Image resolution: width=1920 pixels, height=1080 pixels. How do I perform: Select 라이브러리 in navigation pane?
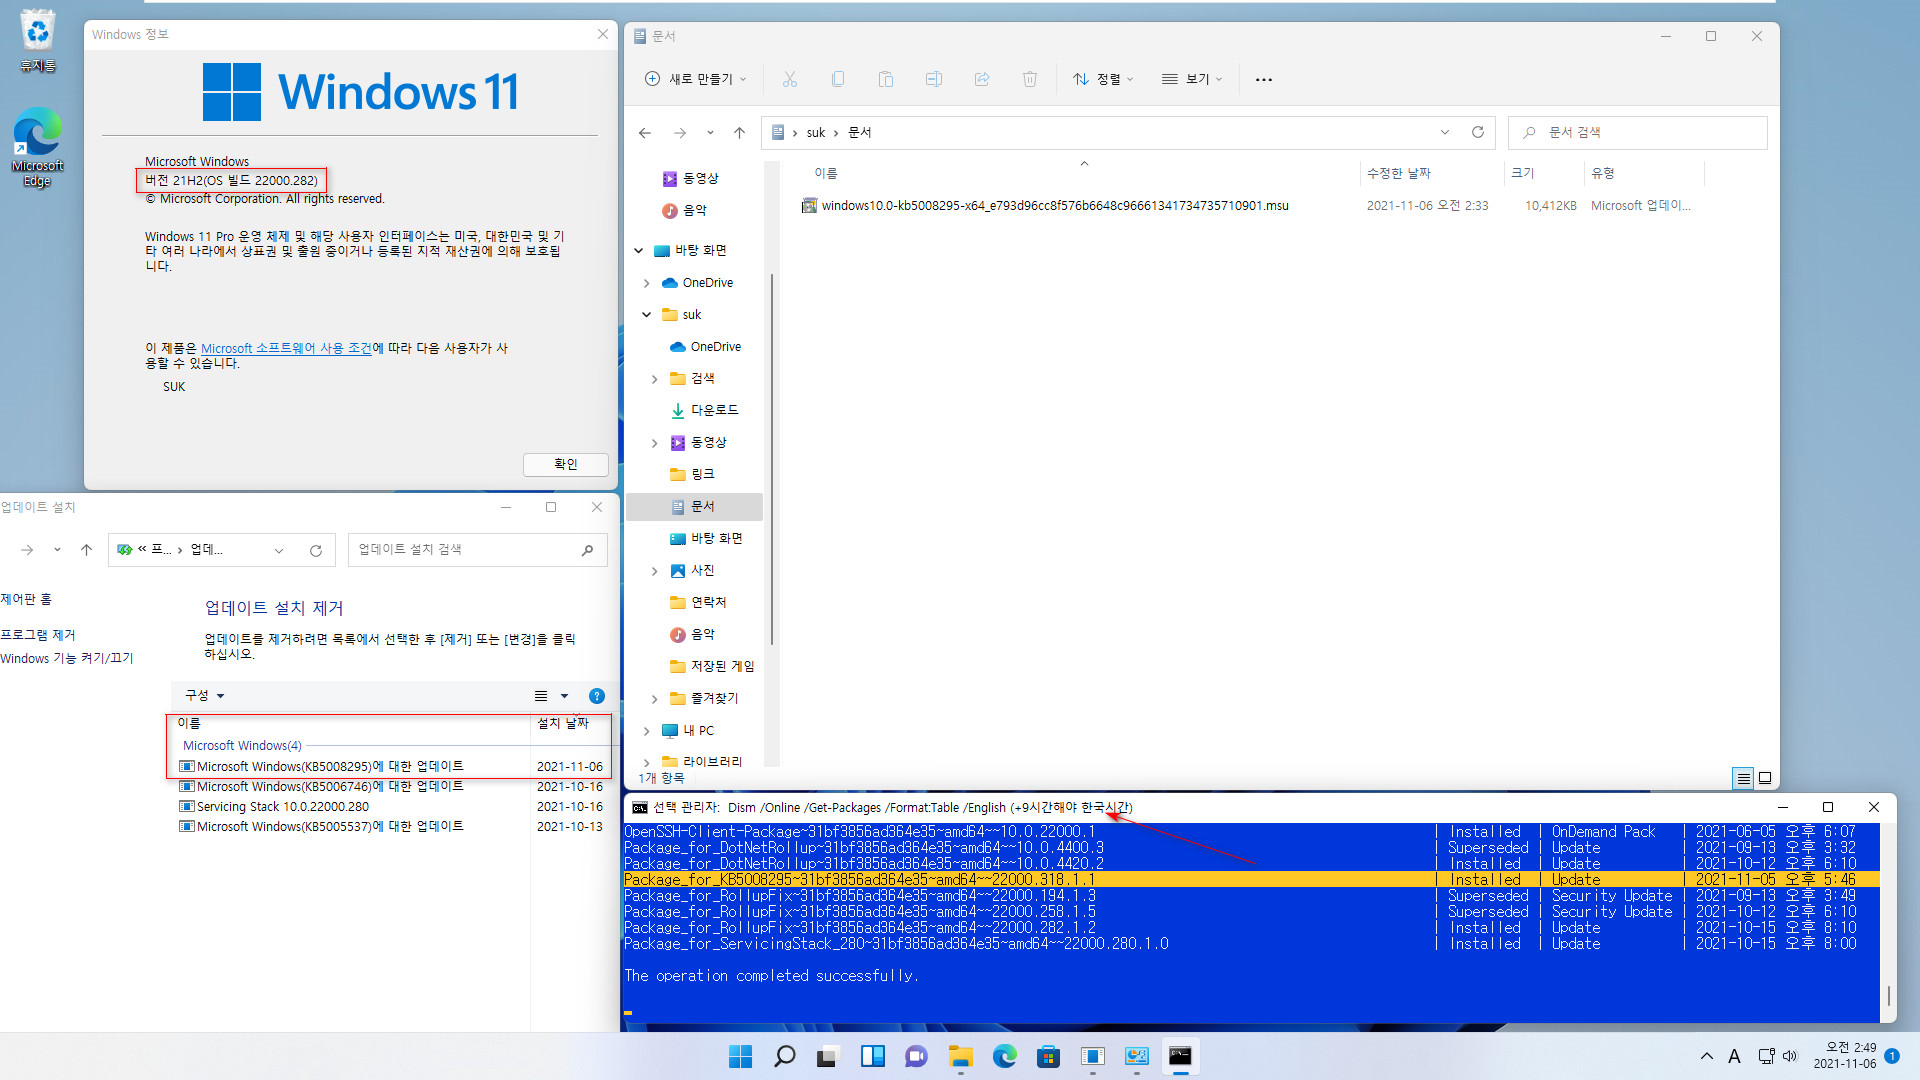click(702, 762)
